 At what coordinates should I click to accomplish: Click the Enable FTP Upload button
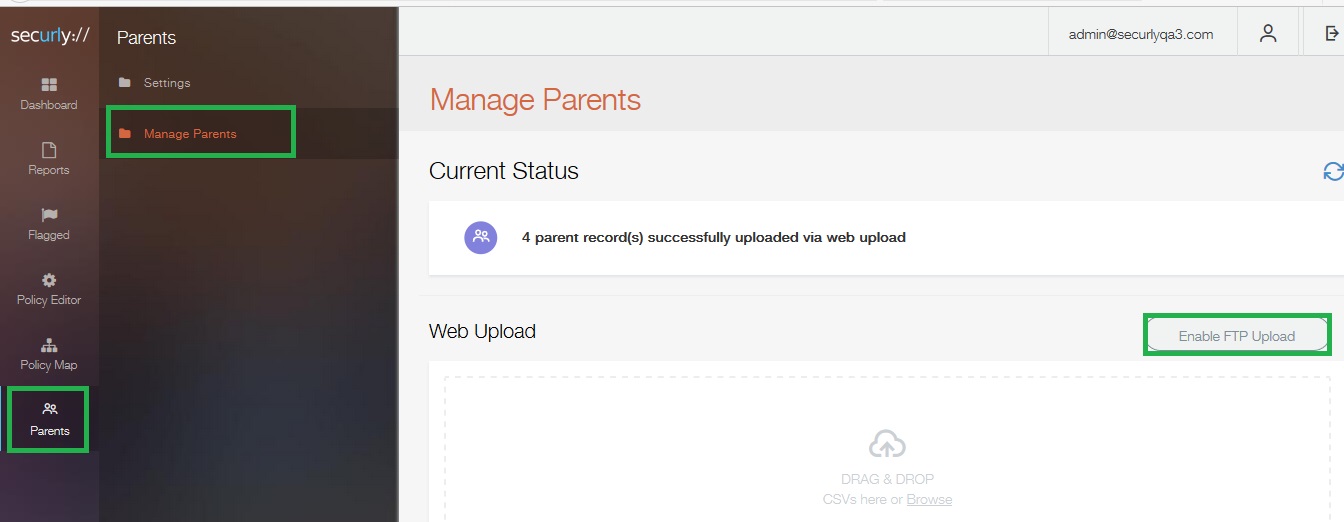pyautogui.click(x=1237, y=336)
